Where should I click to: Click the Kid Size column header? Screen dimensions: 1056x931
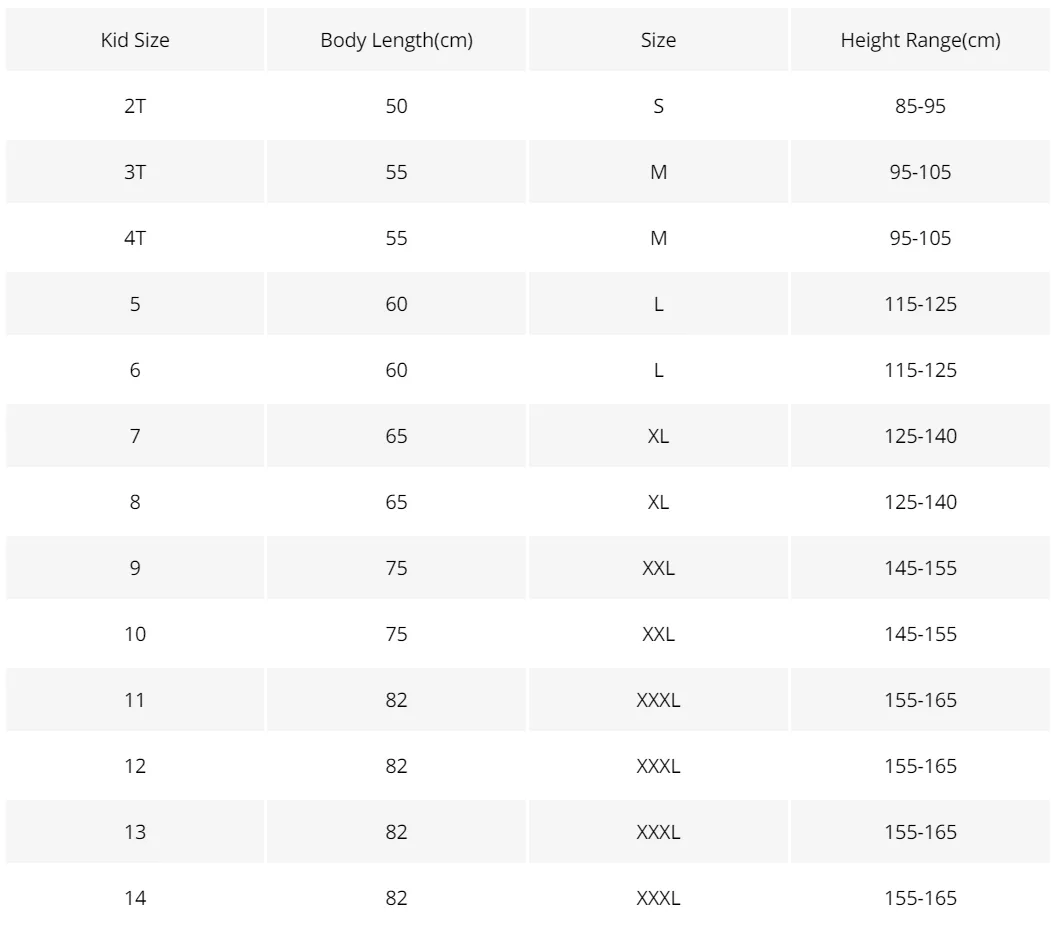coord(135,40)
